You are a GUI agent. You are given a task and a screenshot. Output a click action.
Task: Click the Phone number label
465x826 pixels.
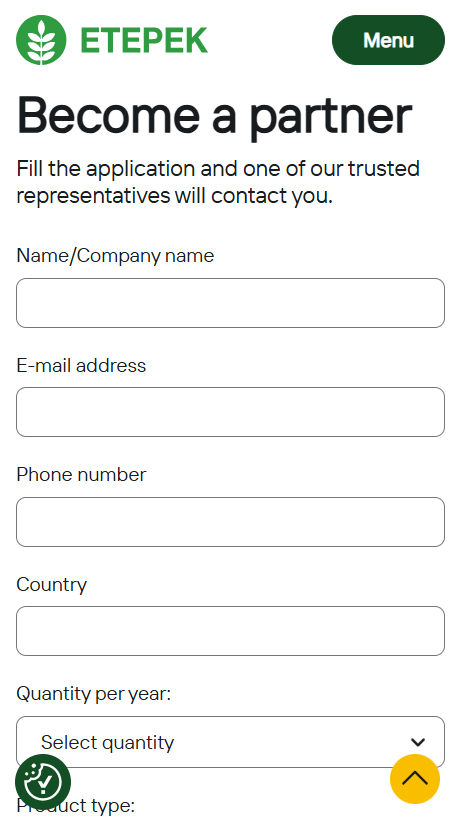(x=81, y=475)
